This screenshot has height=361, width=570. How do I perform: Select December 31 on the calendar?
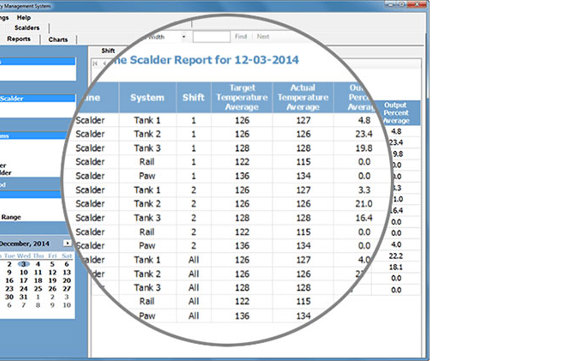[24, 297]
